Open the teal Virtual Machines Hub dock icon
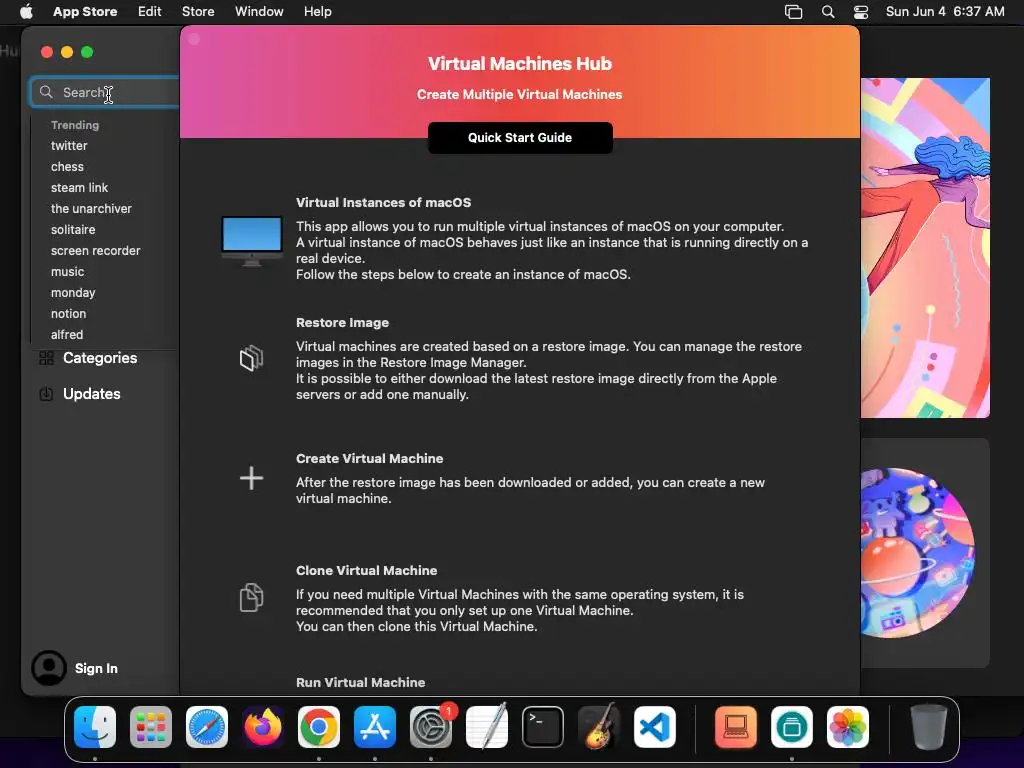Viewport: 1024px width, 768px height. pyautogui.click(x=792, y=727)
